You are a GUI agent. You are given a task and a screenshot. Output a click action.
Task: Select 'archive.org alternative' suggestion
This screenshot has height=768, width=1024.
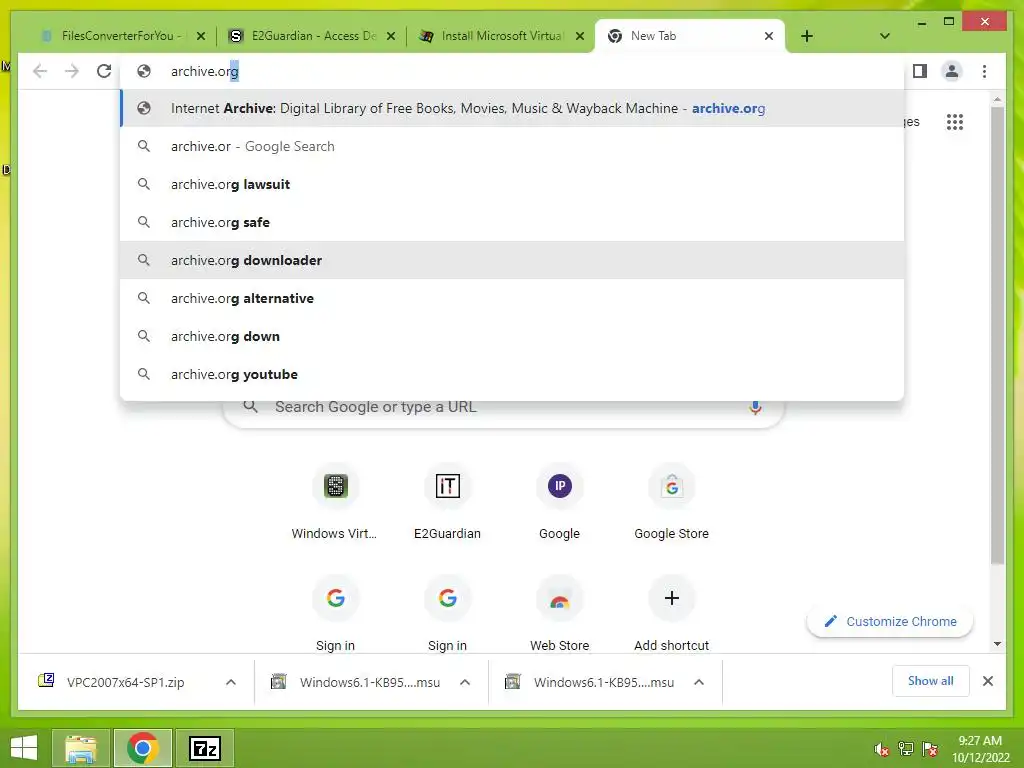pos(513,298)
